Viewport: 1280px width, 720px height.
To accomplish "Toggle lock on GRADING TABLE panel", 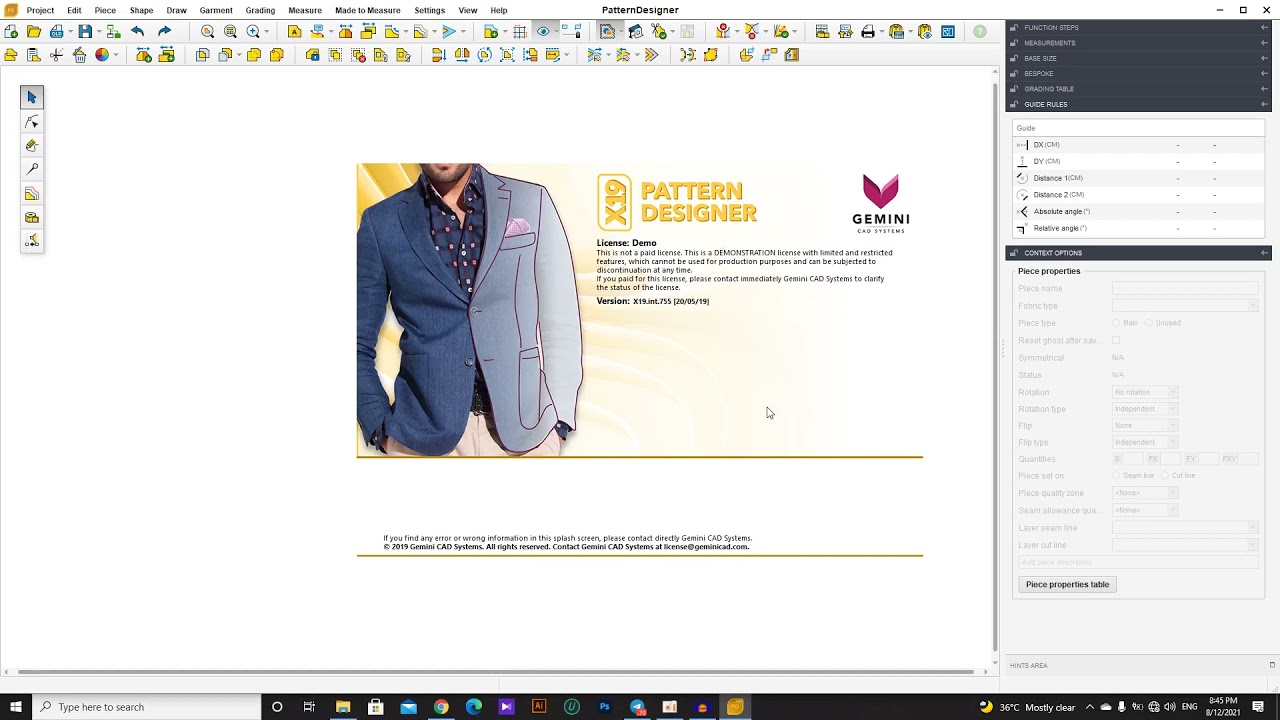I will (1014, 89).
